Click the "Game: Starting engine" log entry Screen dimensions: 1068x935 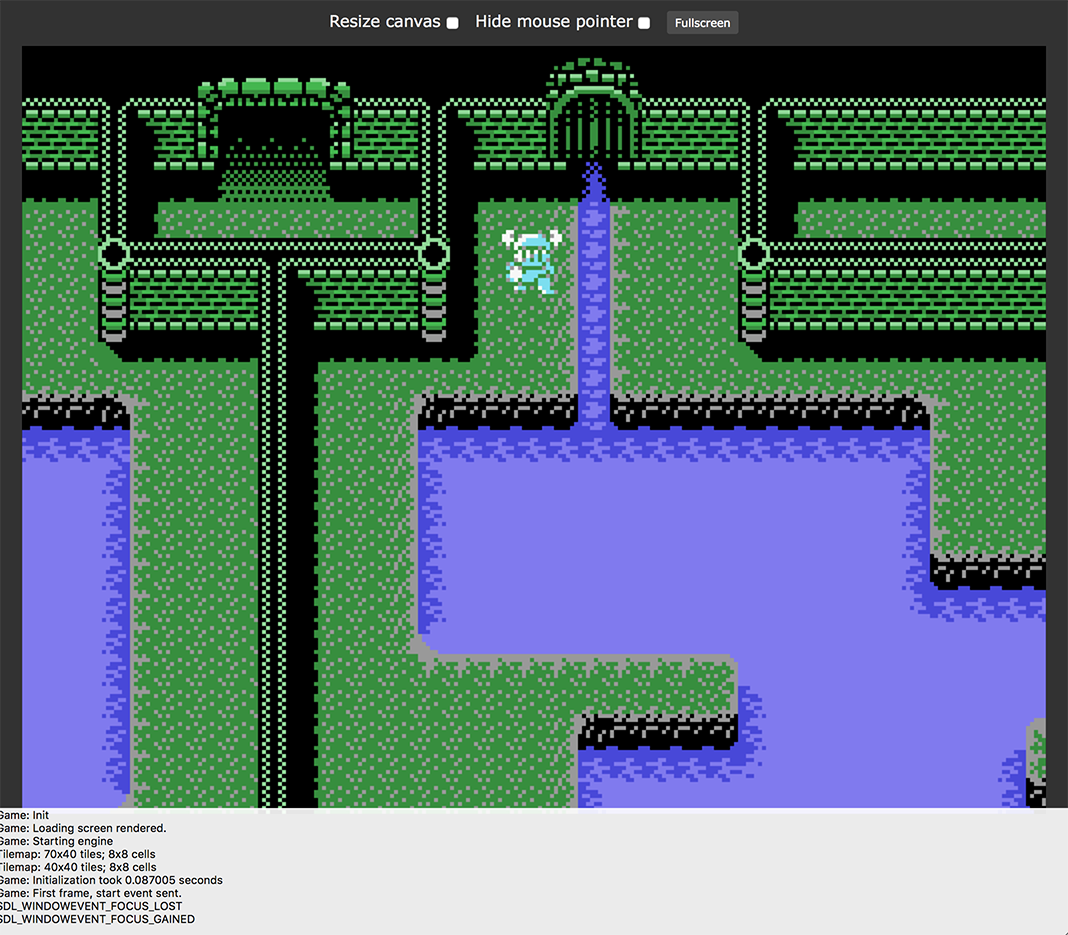pyautogui.click(x=56, y=842)
